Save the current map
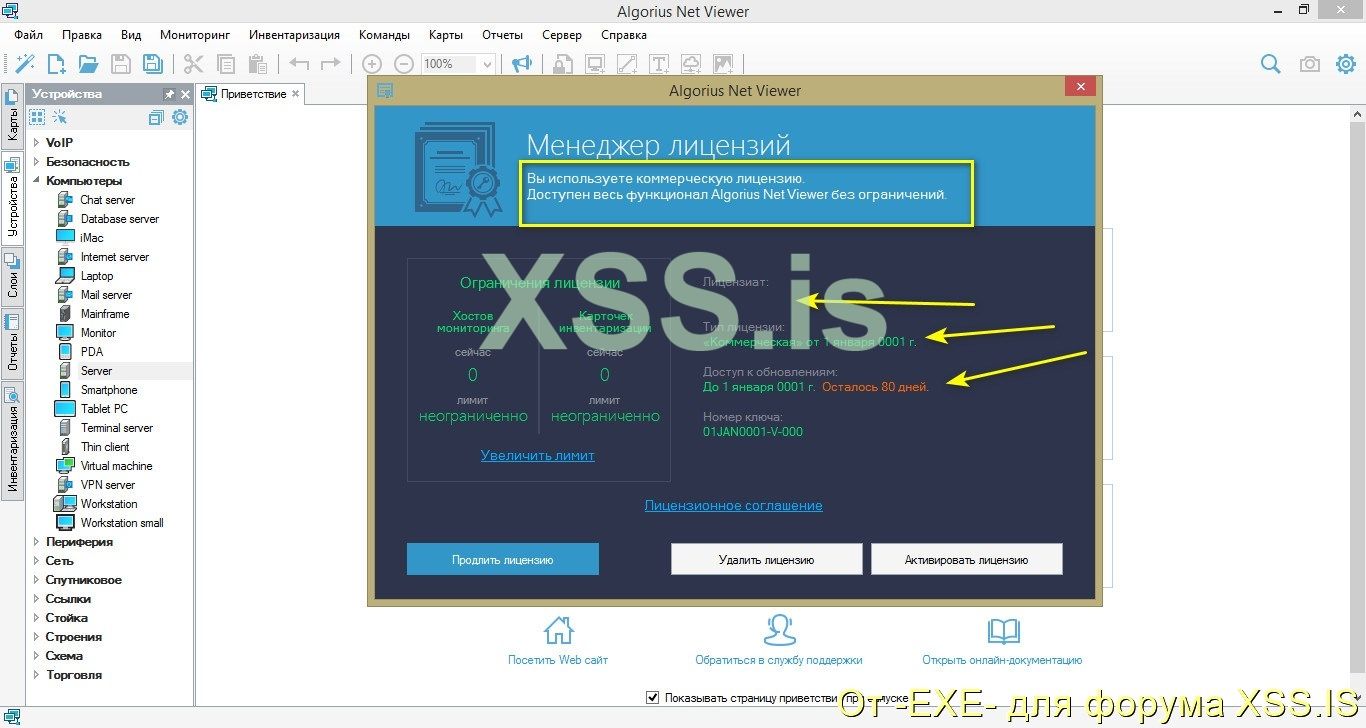 [121, 64]
